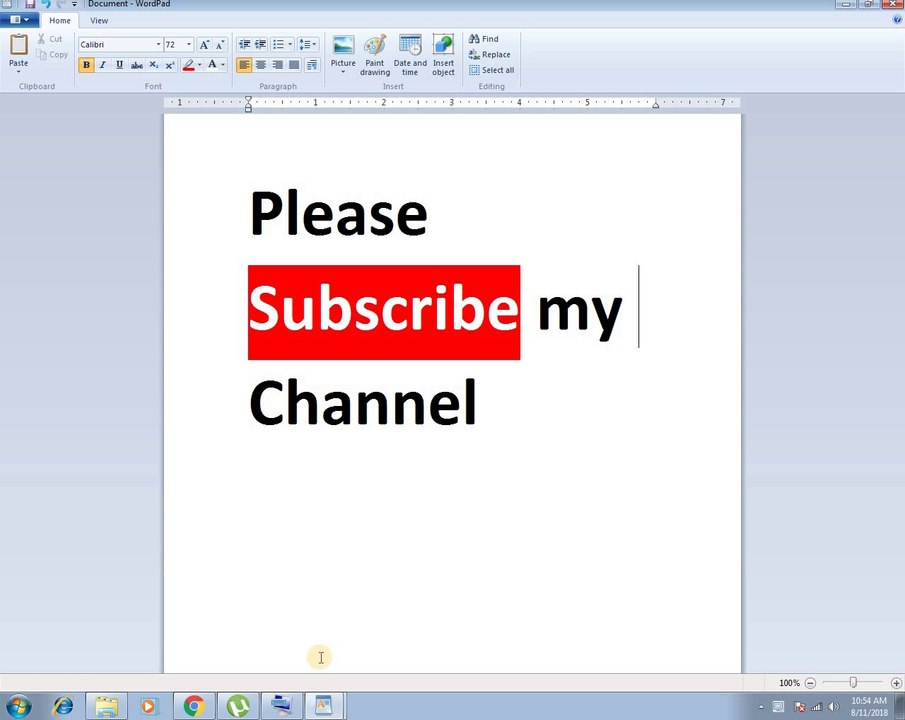
Task: Apply the red text highlight color
Action: pyautogui.click(x=188, y=65)
